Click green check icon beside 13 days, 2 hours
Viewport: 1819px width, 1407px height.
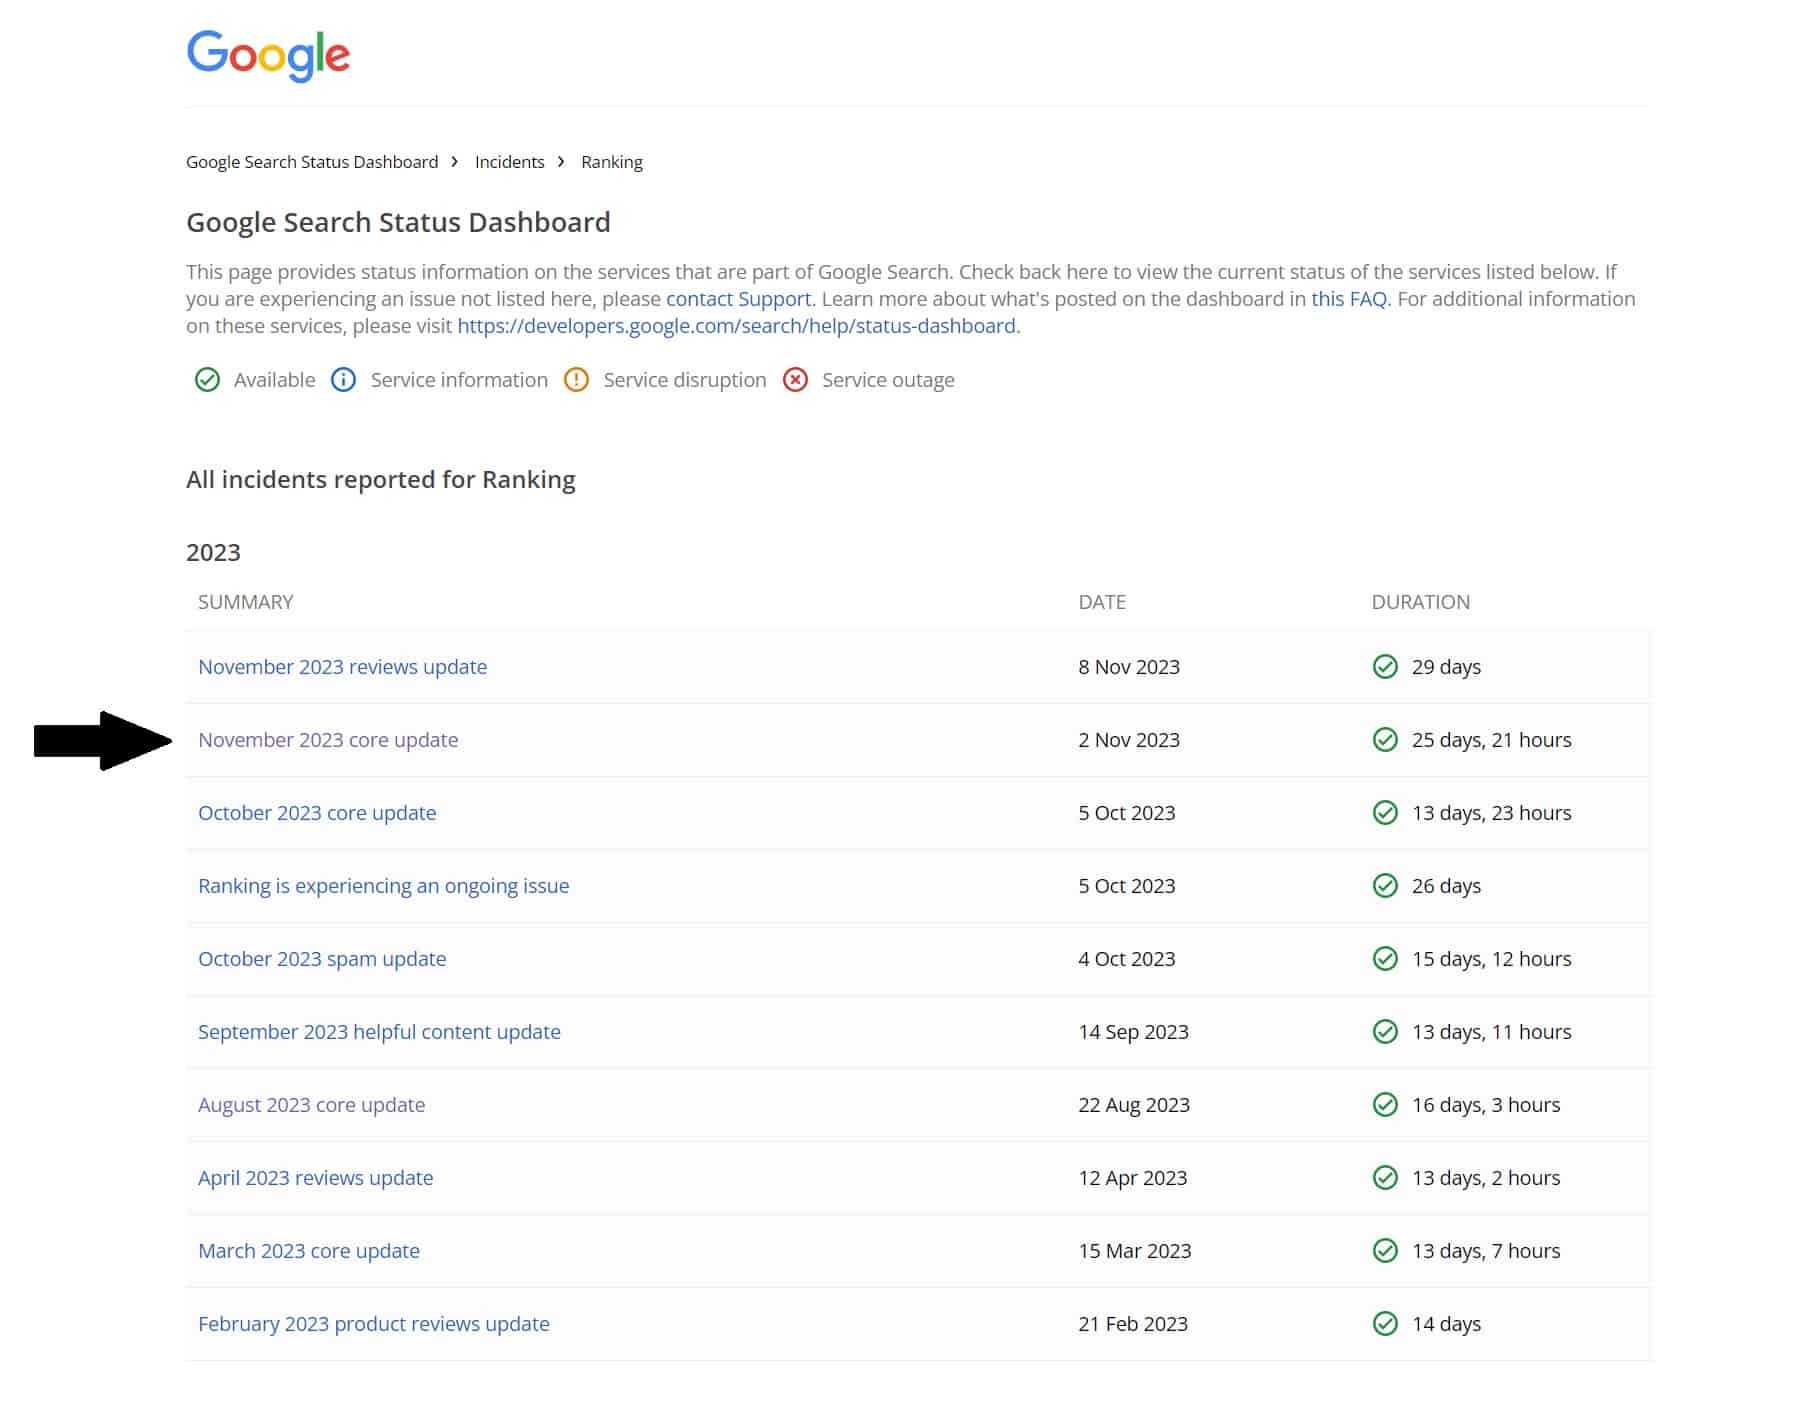pyautogui.click(x=1385, y=1178)
